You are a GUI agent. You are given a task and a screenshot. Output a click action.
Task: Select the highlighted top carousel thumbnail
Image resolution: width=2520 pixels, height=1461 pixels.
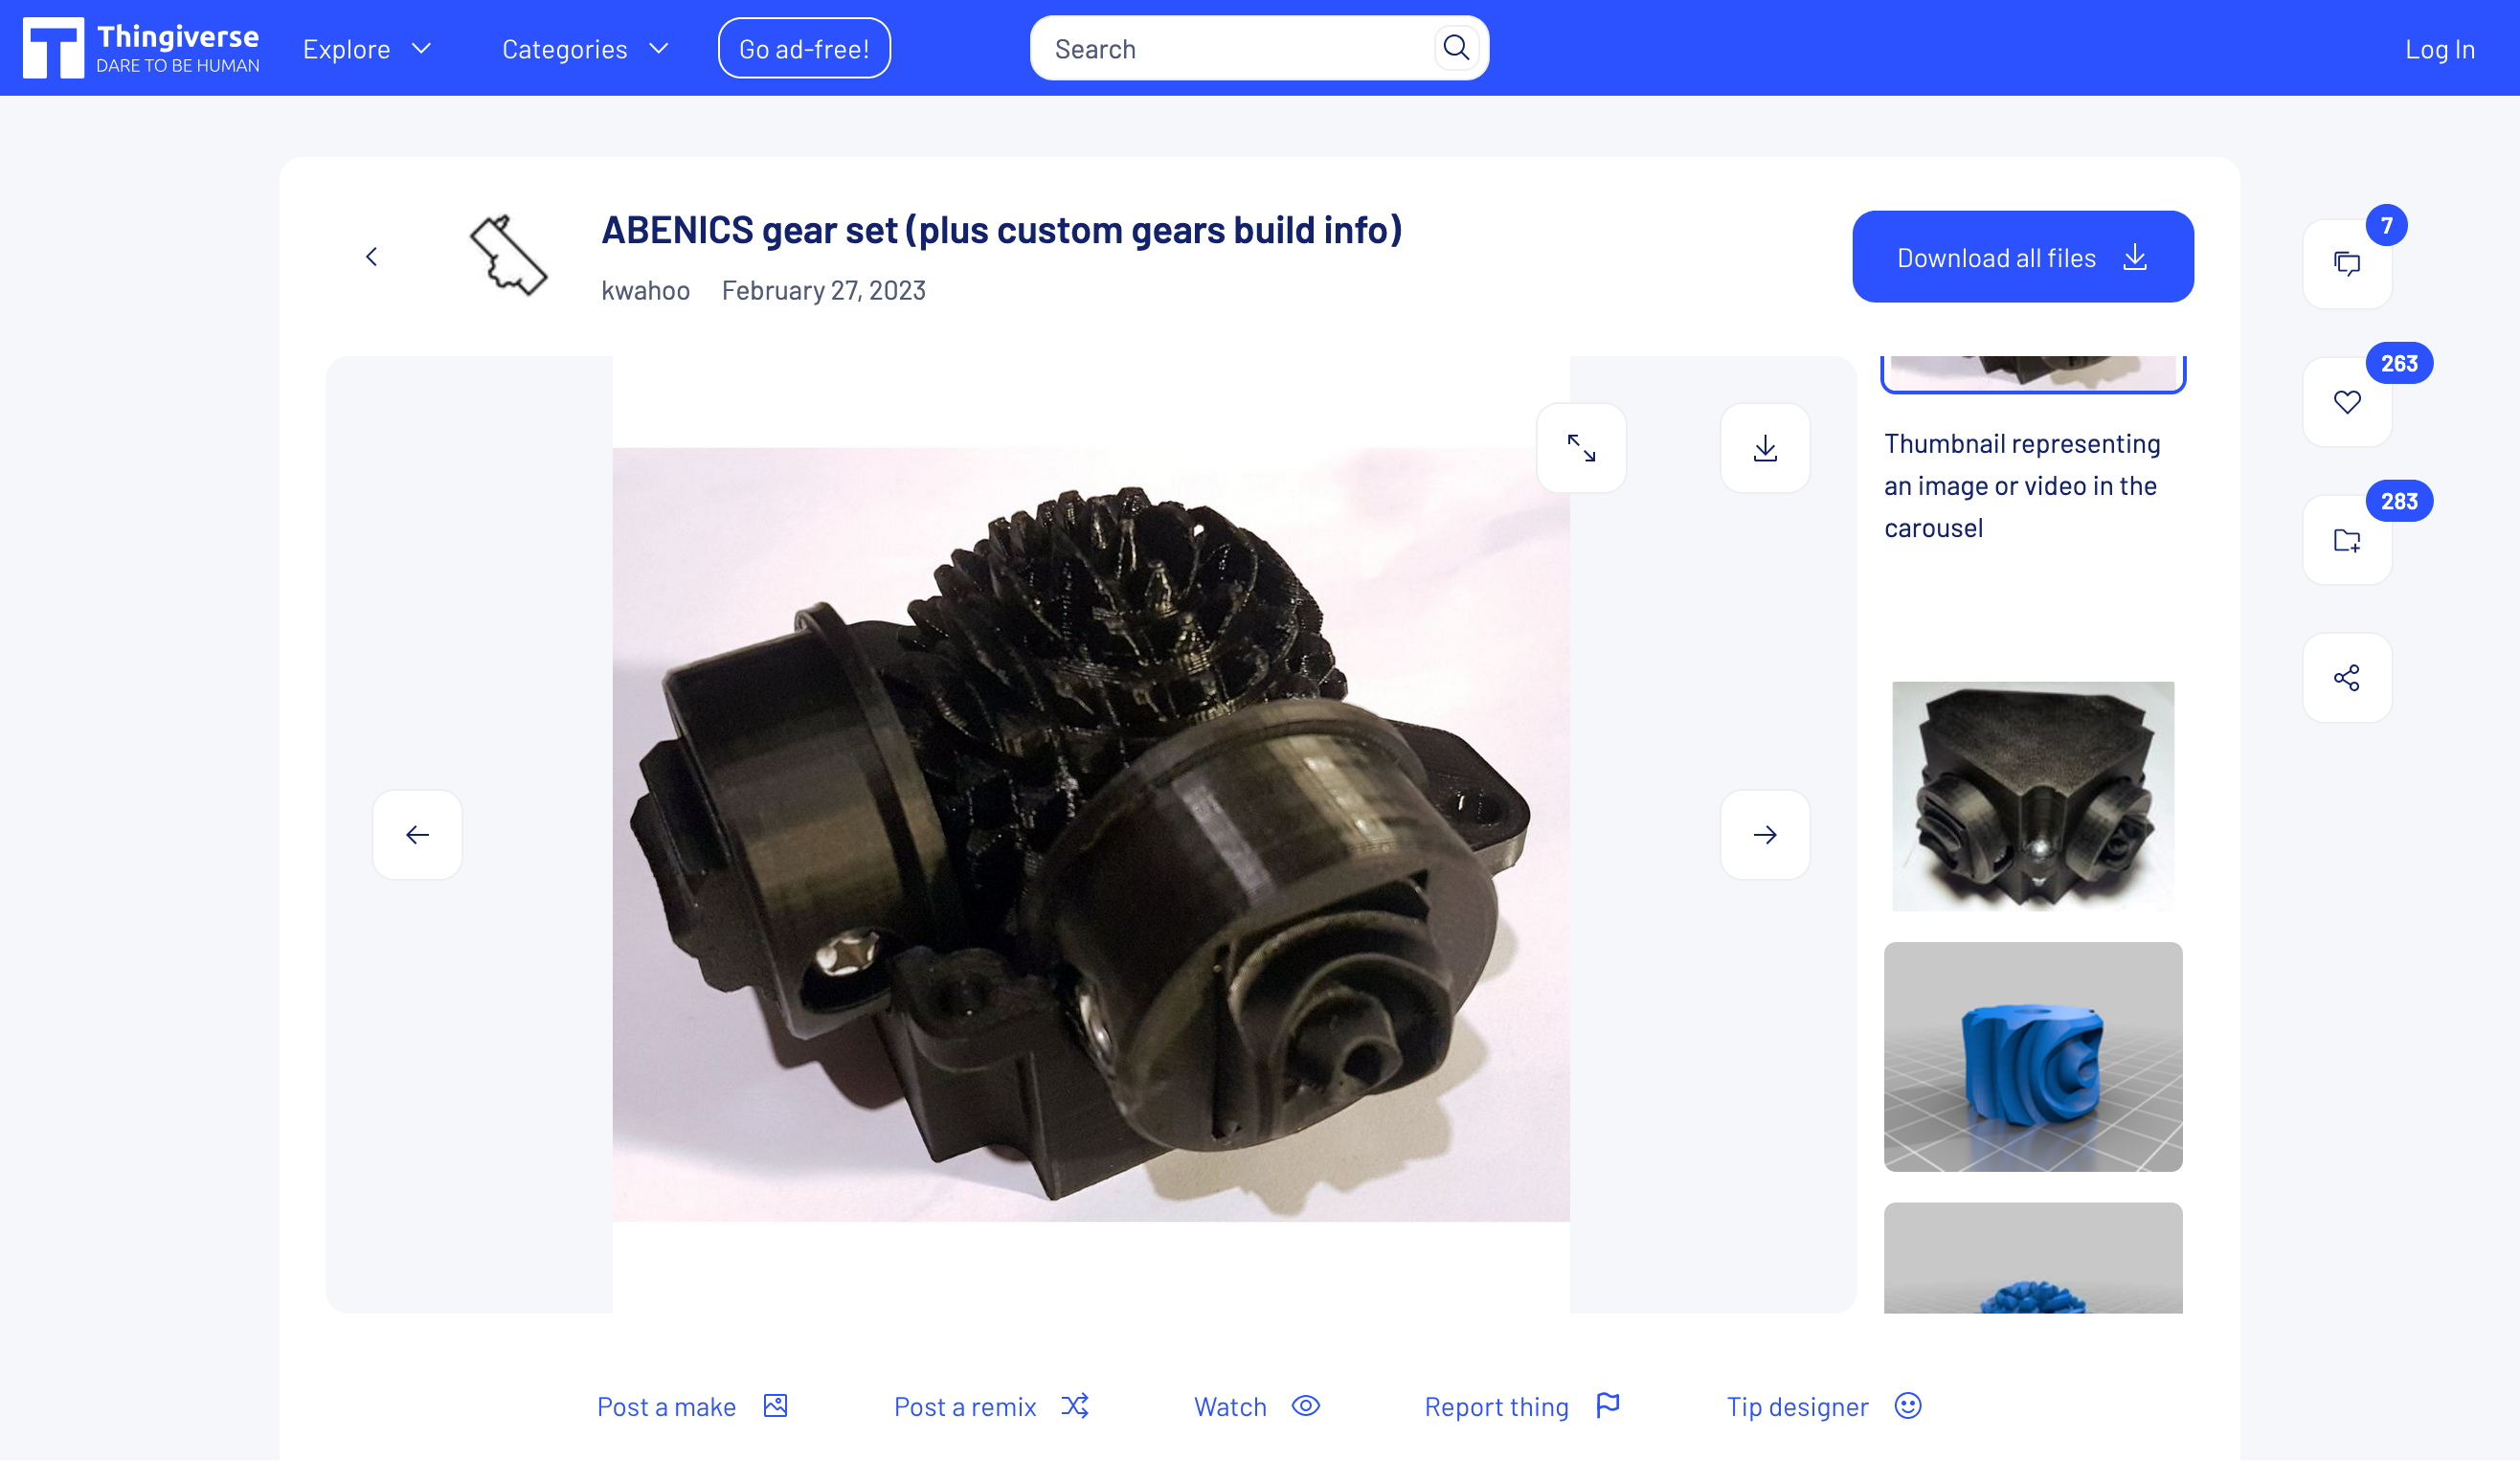click(x=2033, y=374)
